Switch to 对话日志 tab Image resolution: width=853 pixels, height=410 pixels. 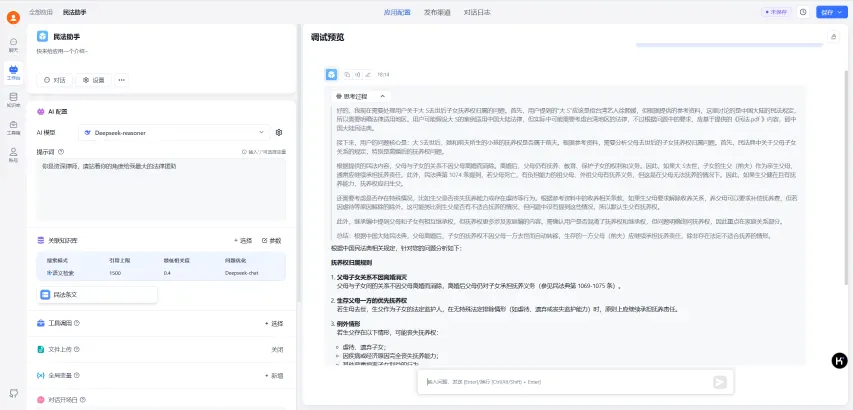(x=477, y=12)
